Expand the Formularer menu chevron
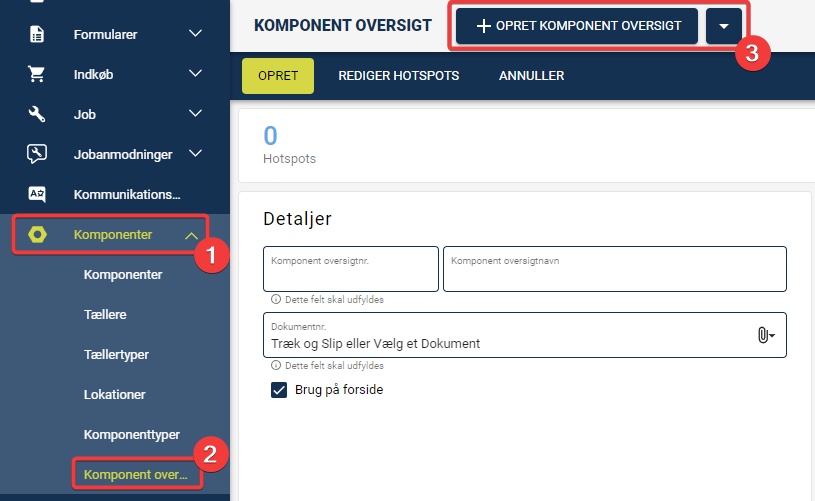Viewport: 815px width, 501px height. pos(195,34)
